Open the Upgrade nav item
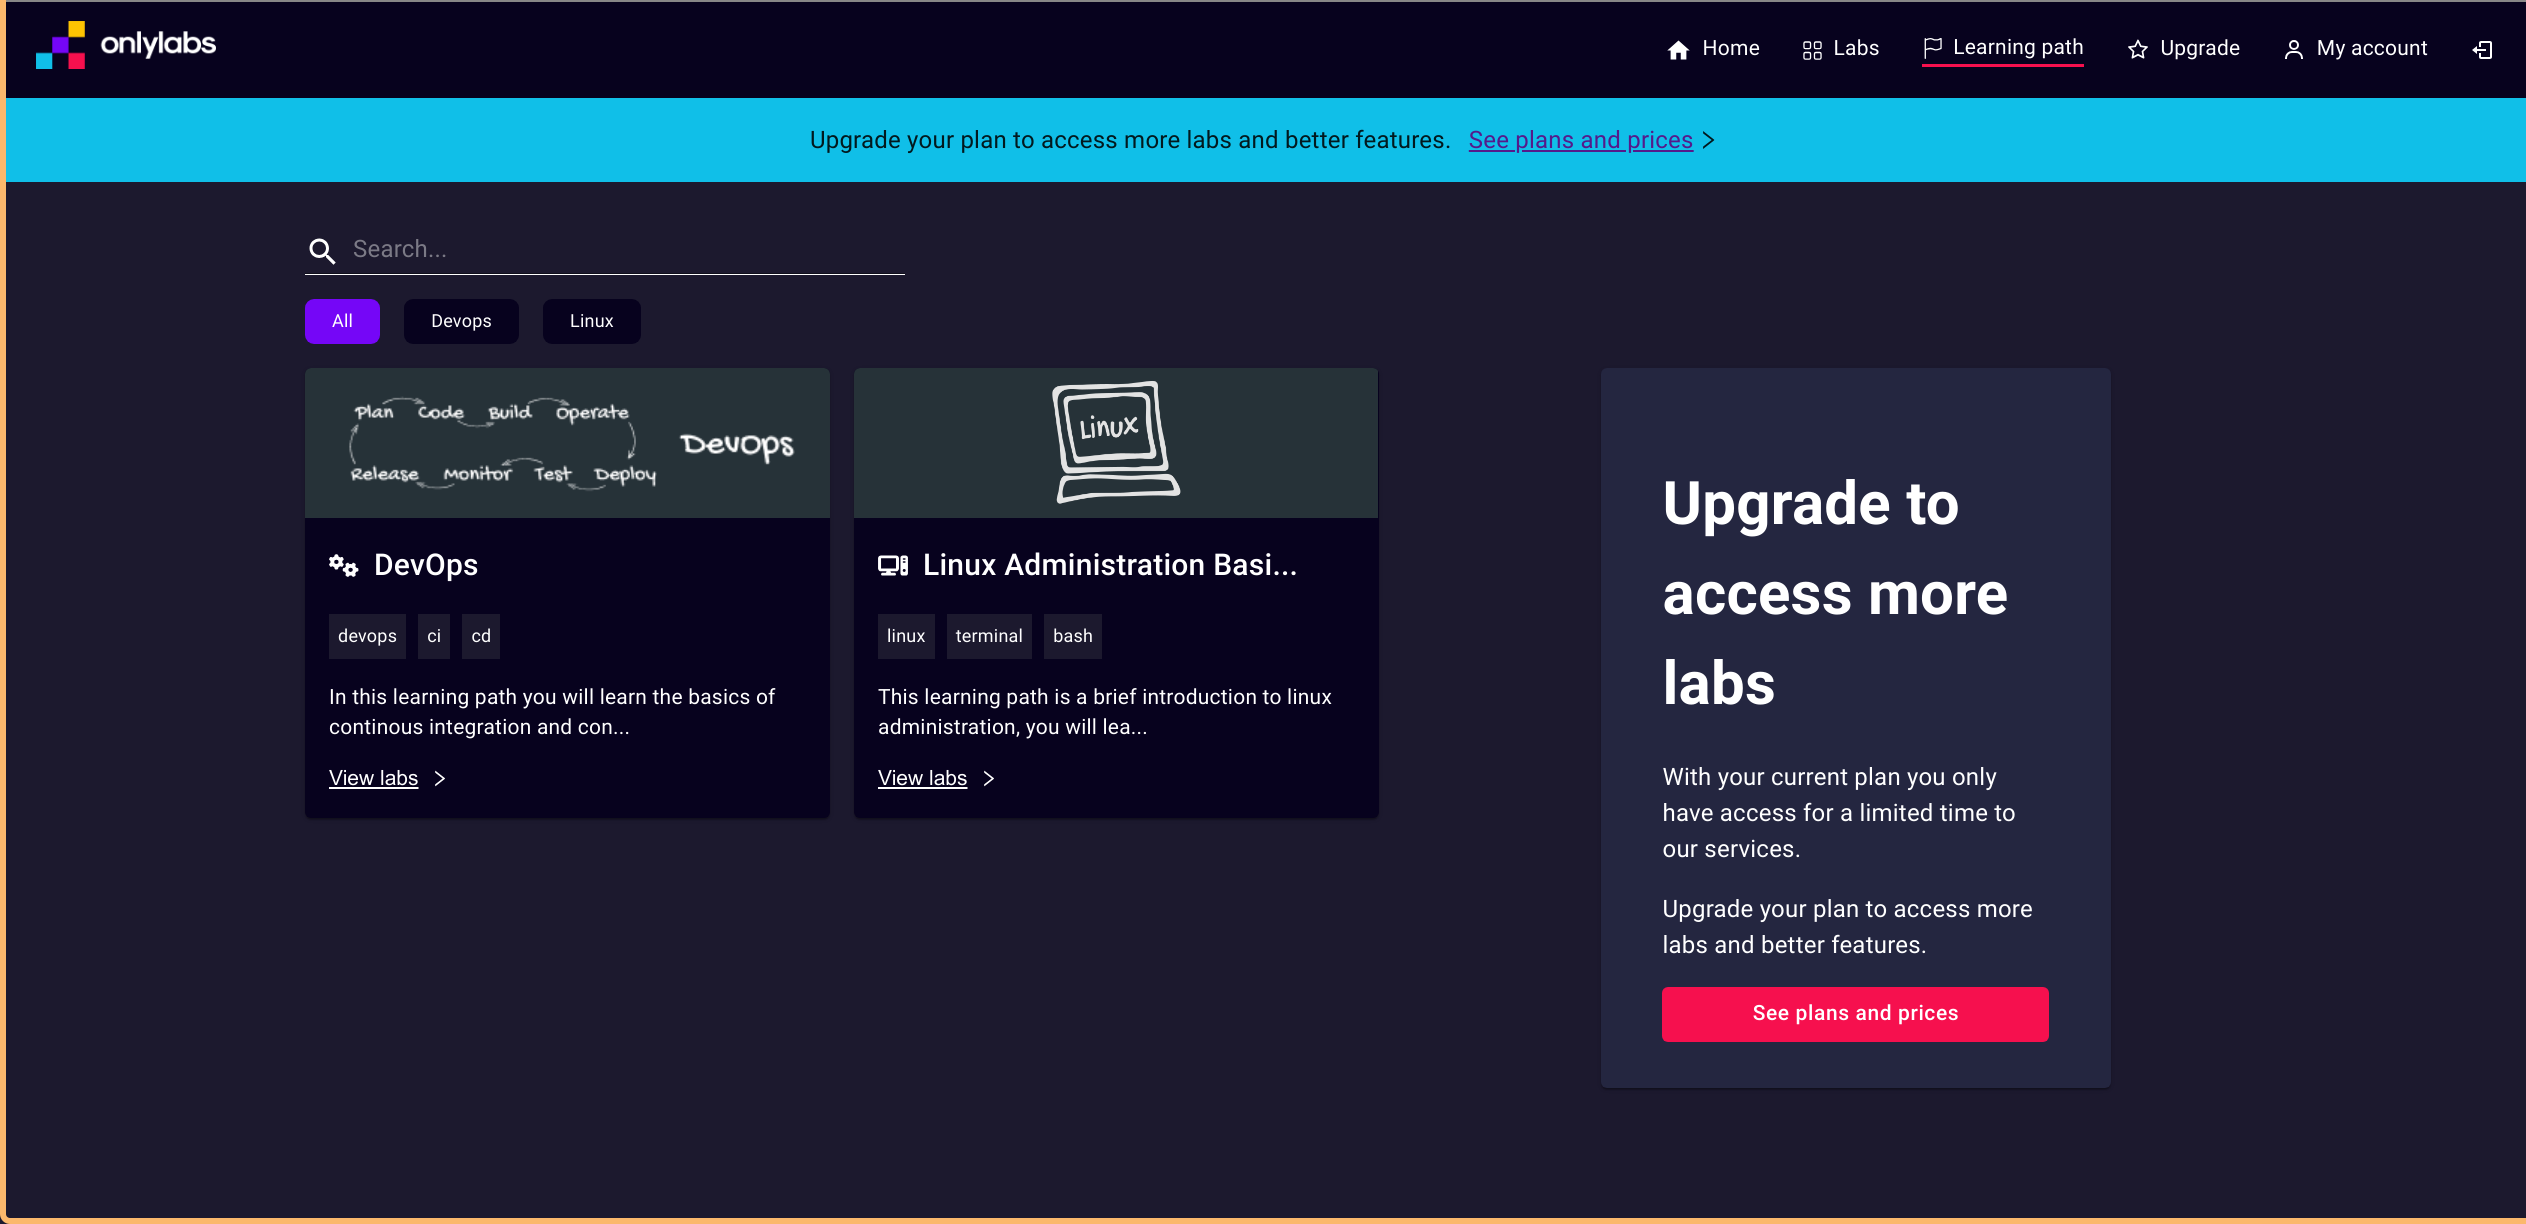 click(x=2183, y=49)
